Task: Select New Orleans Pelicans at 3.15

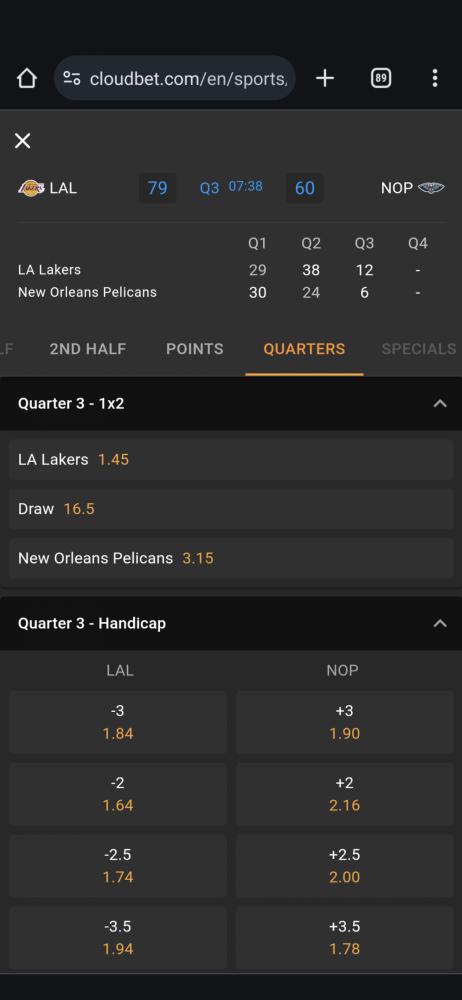Action: 231,559
